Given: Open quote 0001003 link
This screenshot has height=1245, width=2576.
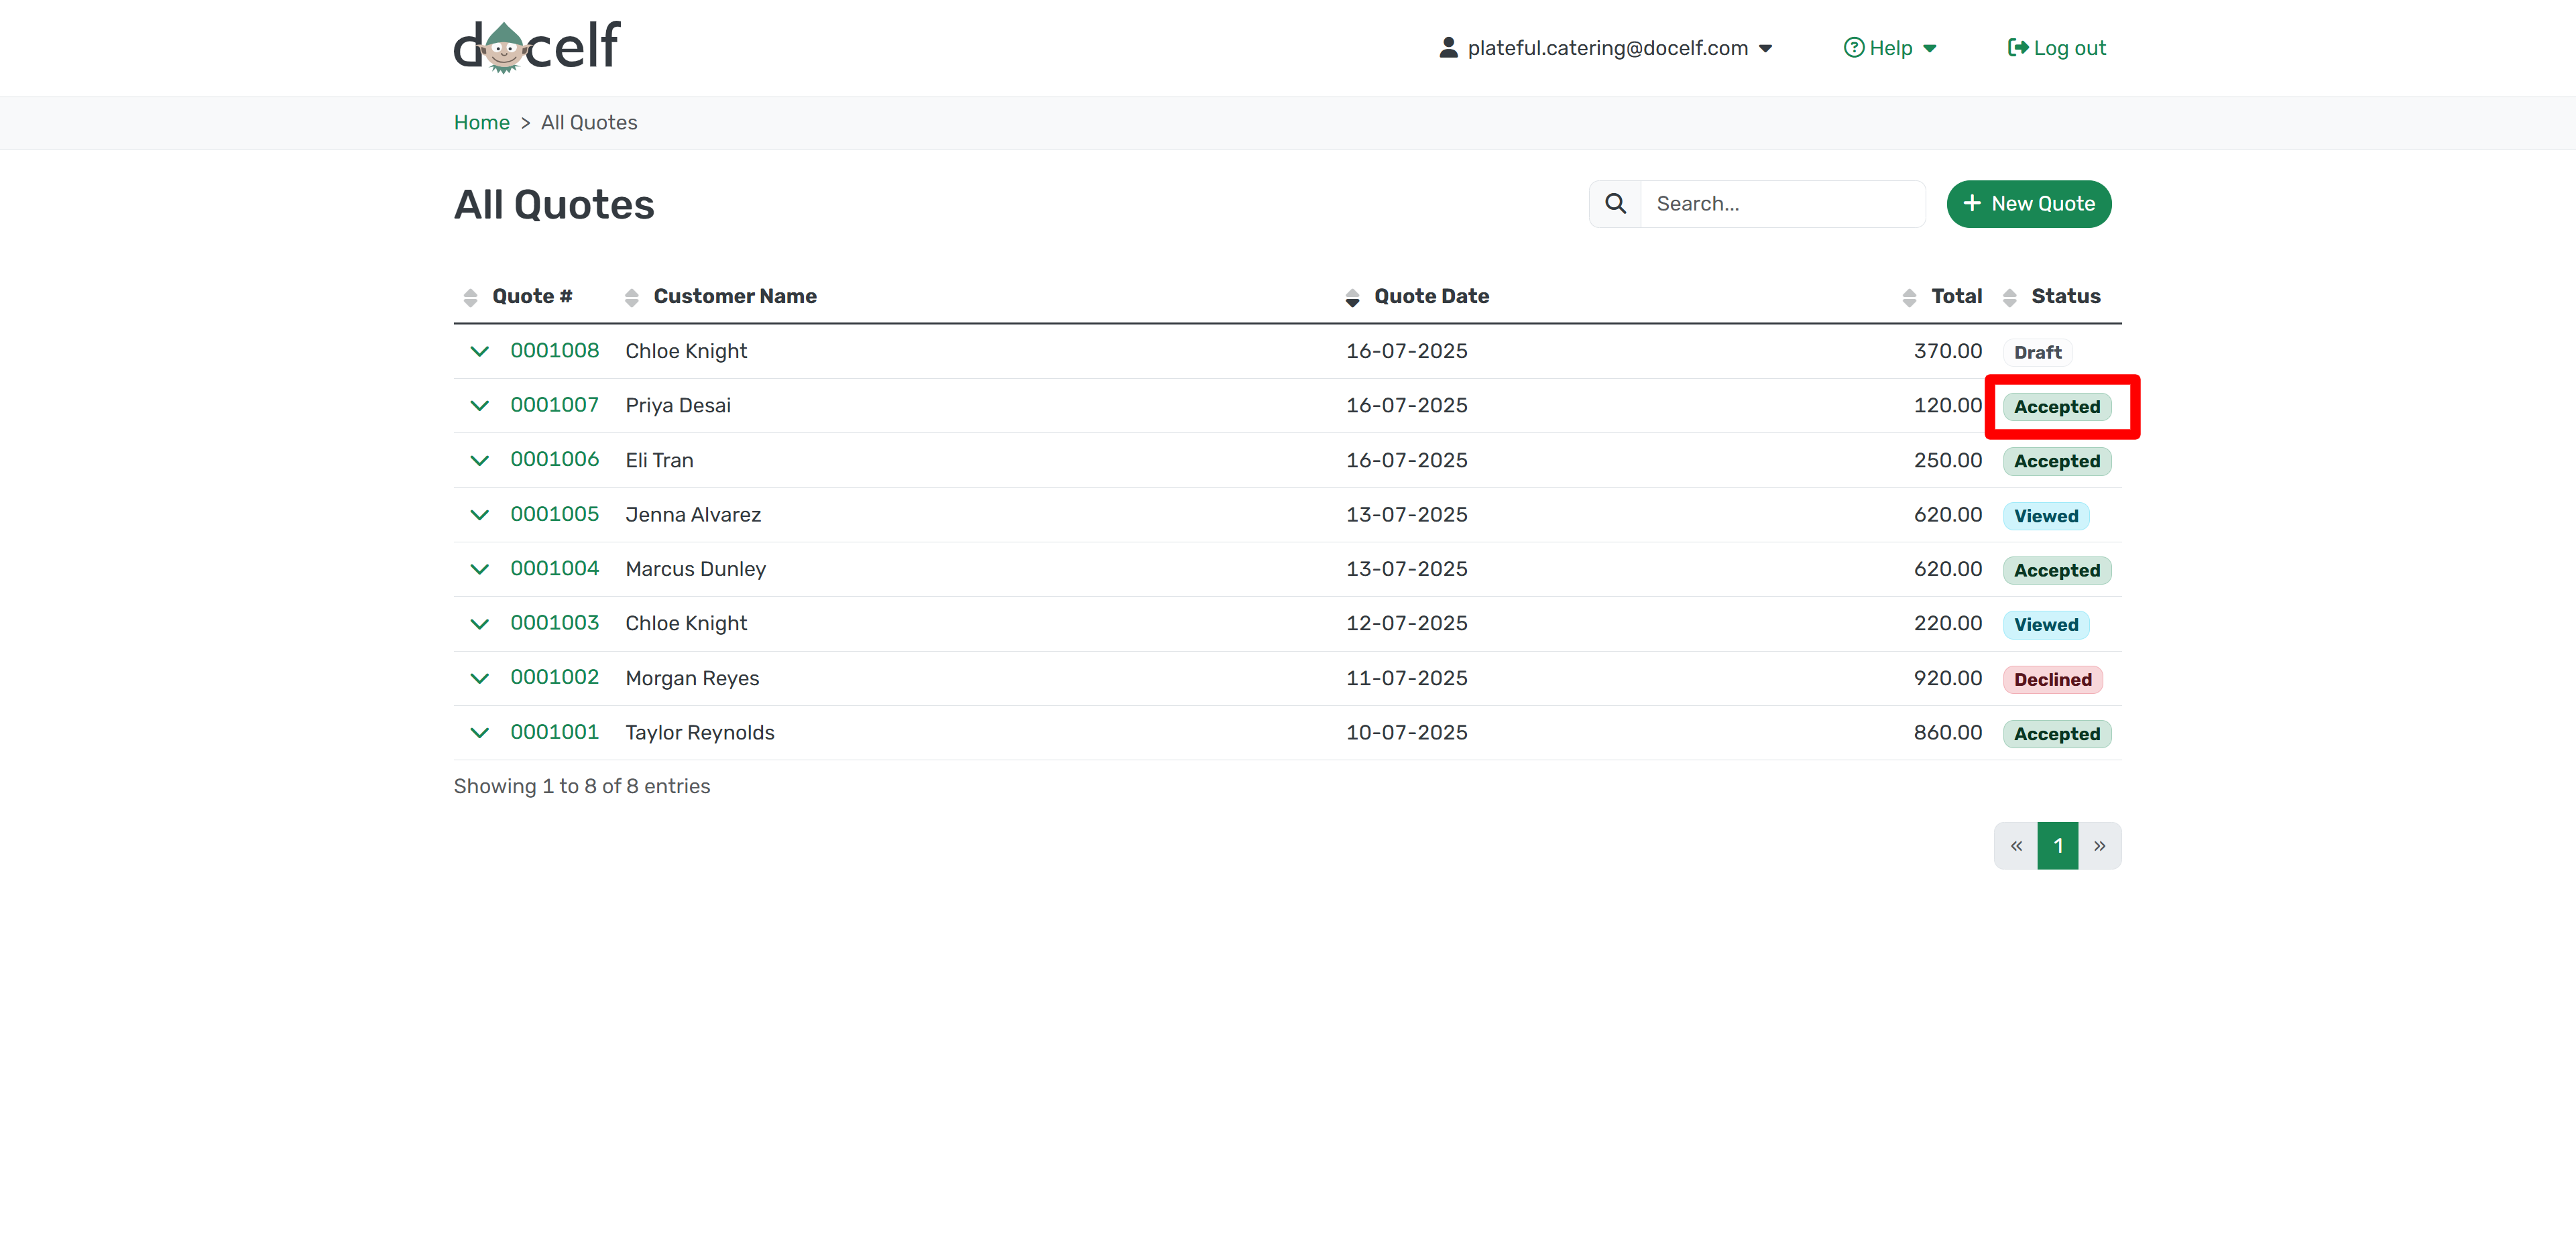Looking at the screenshot, I should (554, 623).
